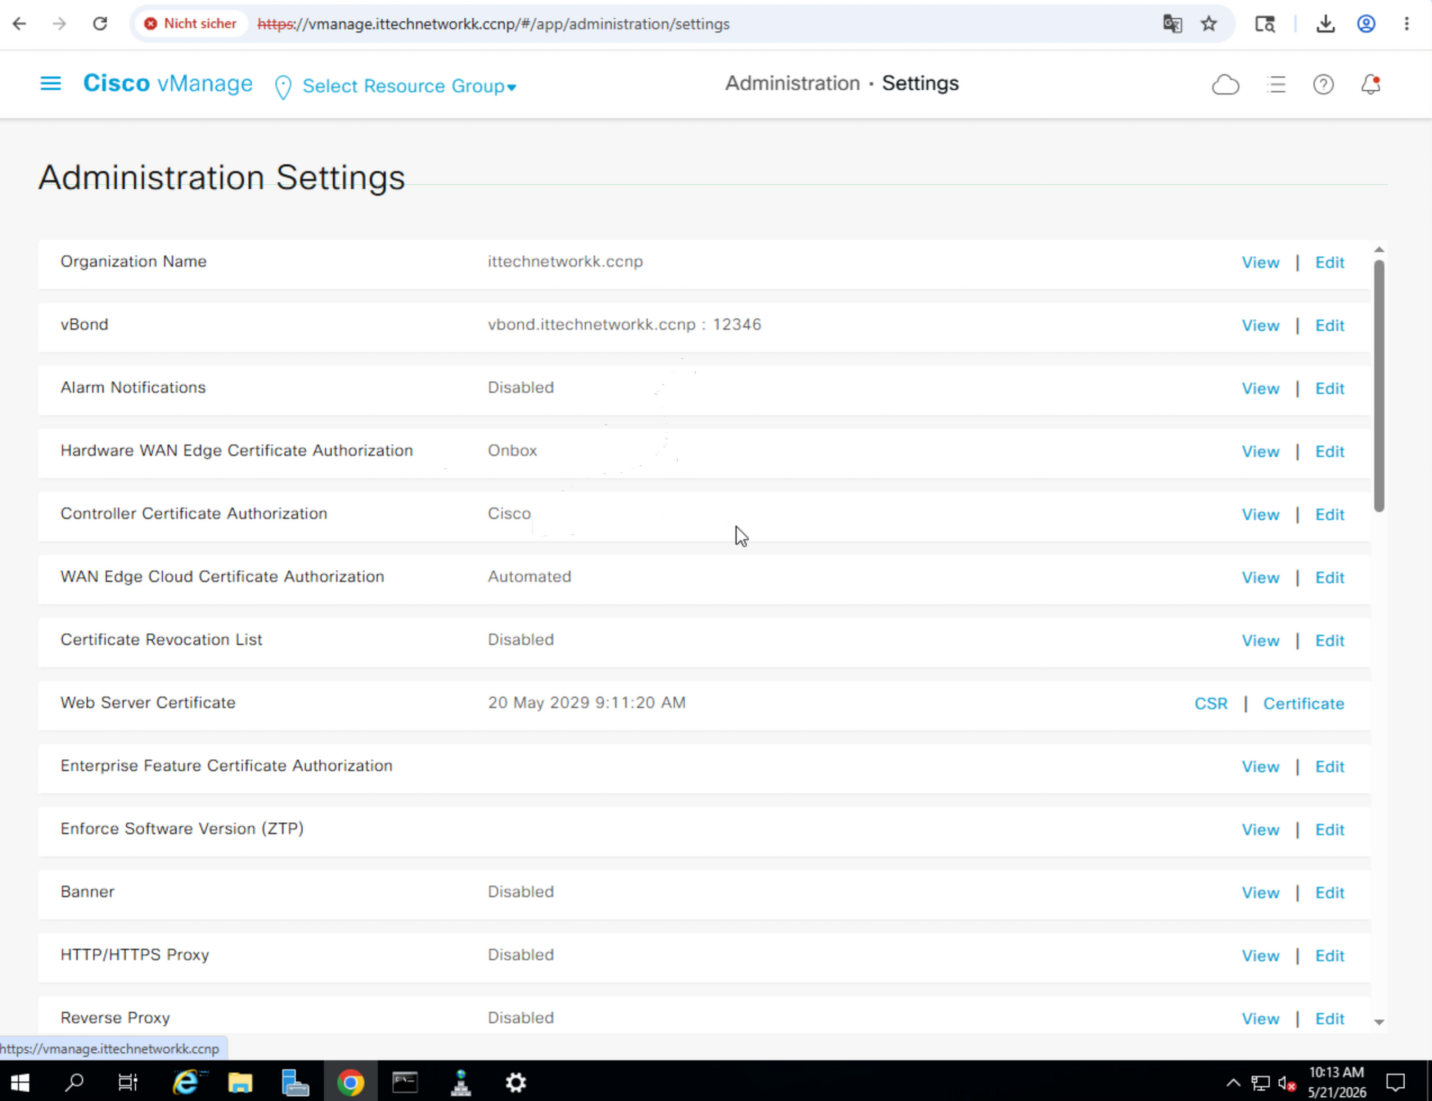Edit Alarm Notifications setting
The height and width of the screenshot is (1101, 1432).
click(1330, 389)
